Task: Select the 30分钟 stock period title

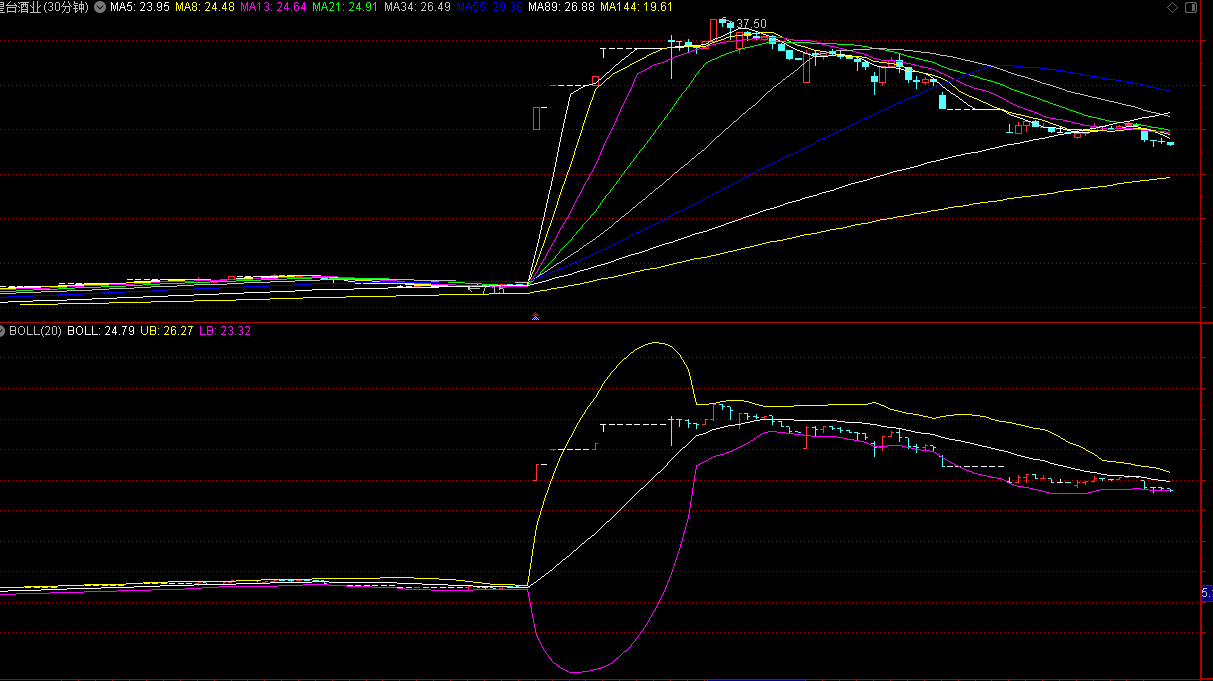Action: point(44,7)
